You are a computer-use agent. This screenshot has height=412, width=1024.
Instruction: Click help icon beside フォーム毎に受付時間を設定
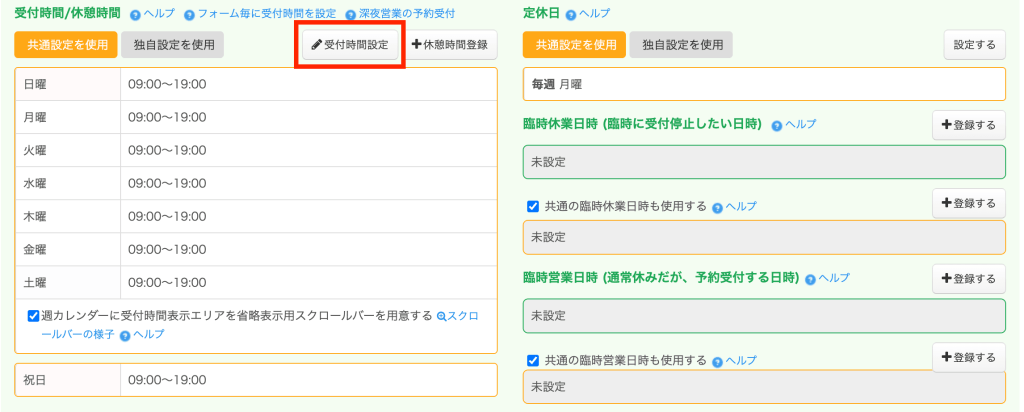point(189,15)
